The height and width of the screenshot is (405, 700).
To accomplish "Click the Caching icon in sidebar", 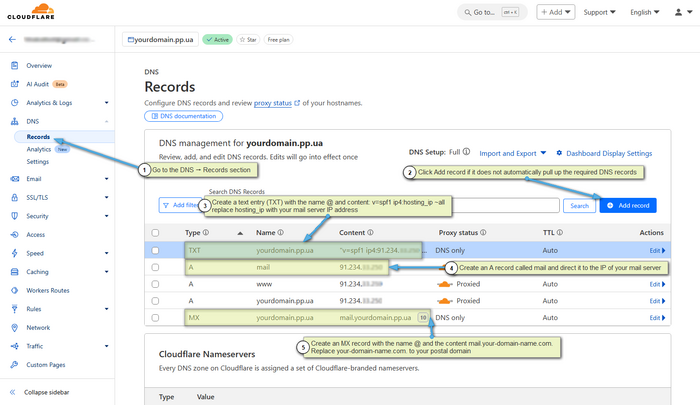I will click(x=15, y=271).
